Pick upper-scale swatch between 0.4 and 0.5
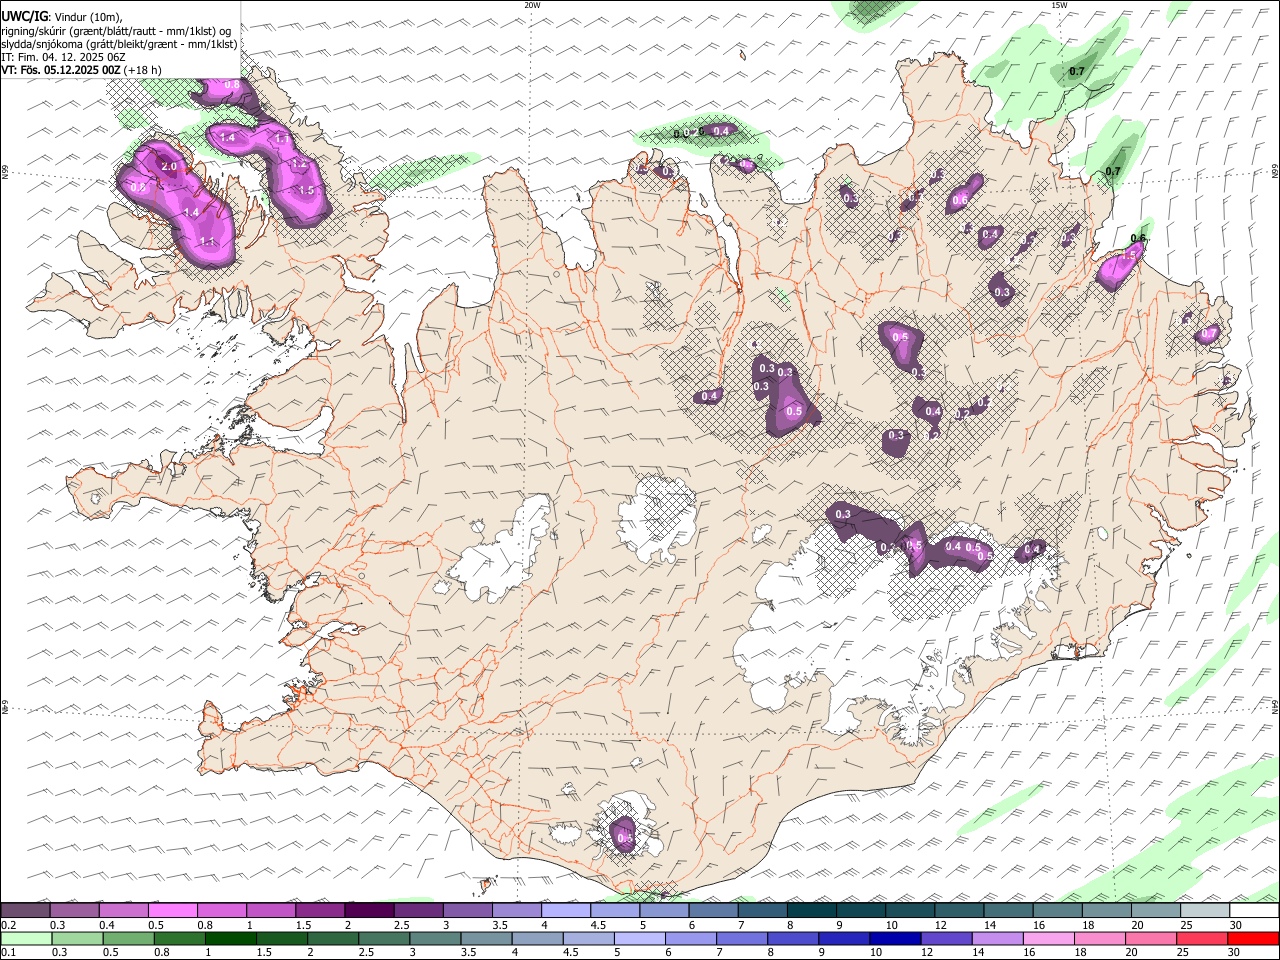This screenshot has width=1280, height=960. (x=123, y=910)
